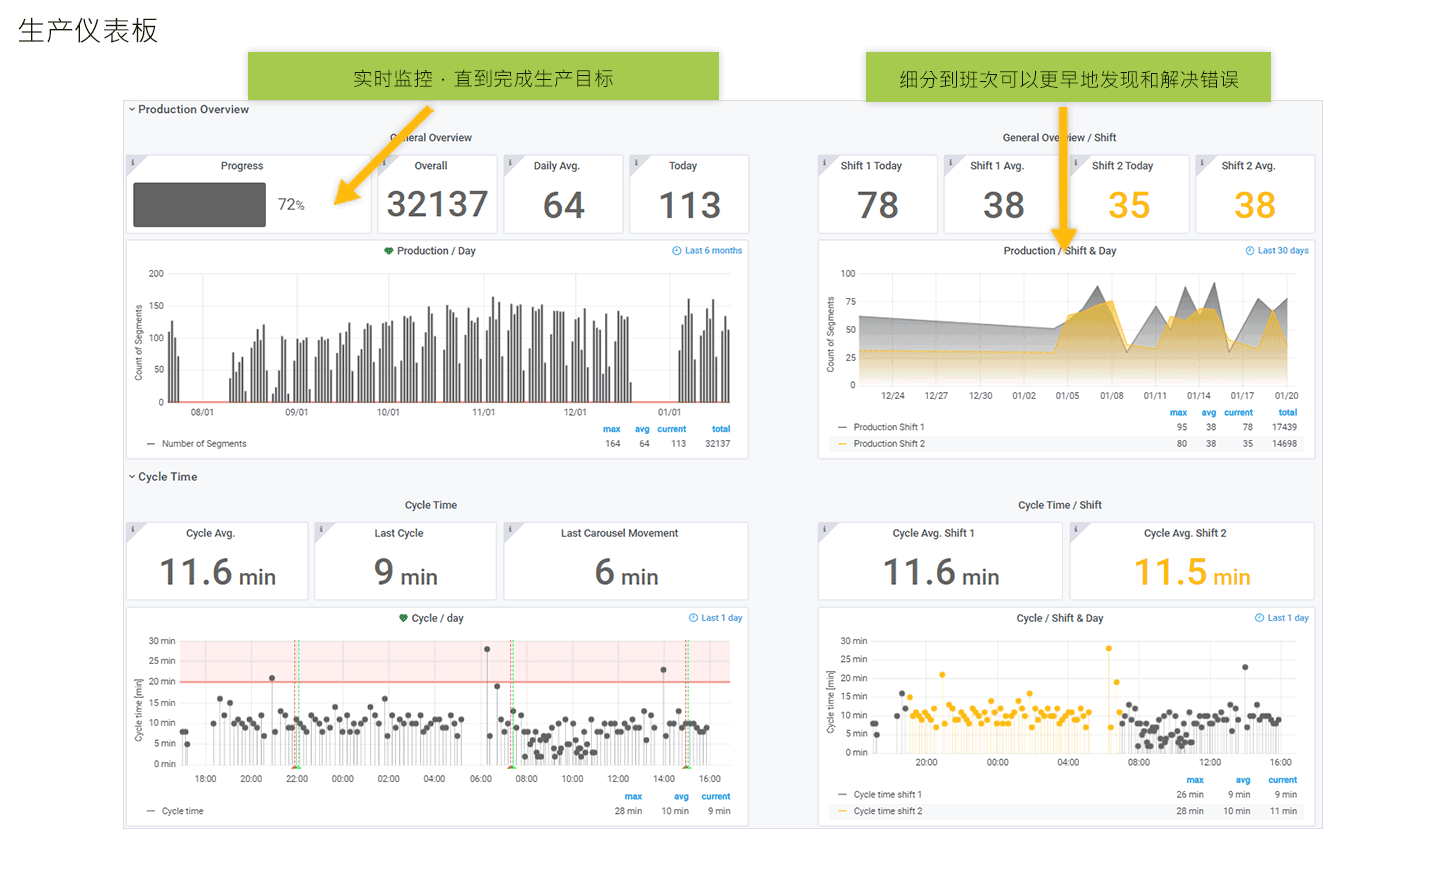The height and width of the screenshot is (883, 1443).
Task: Sort Production / Shift & Day legend by avg
Action: [x=1209, y=412]
